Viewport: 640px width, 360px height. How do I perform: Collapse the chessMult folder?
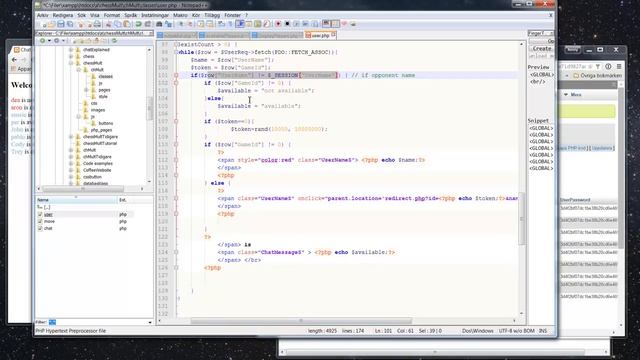click(71, 63)
